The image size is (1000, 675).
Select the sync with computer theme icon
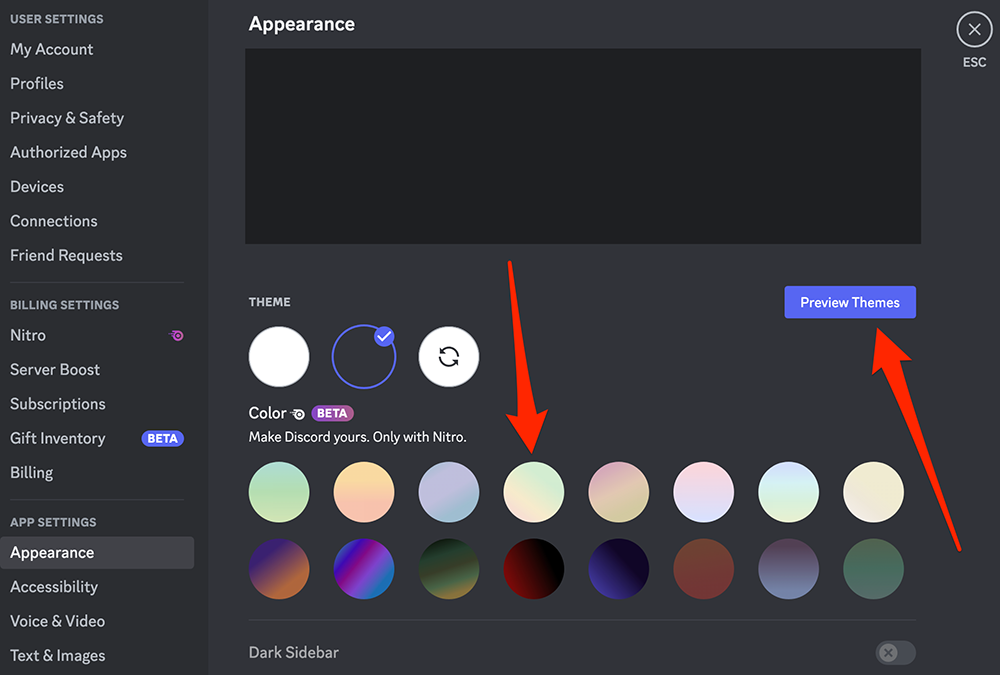point(448,357)
